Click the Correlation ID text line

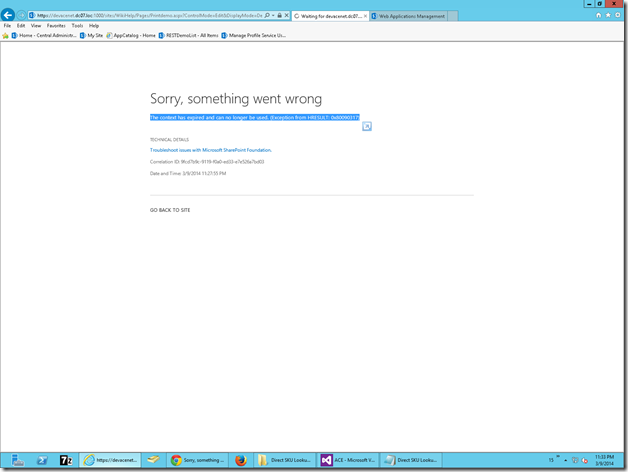pos(207,162)
